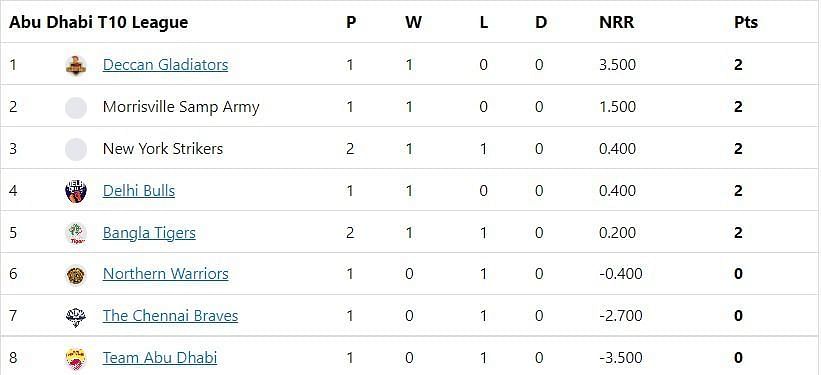Viewport: 821px width, 375px height.
Task: Click the New York Strikers placeholder logo
Action: 76,149
